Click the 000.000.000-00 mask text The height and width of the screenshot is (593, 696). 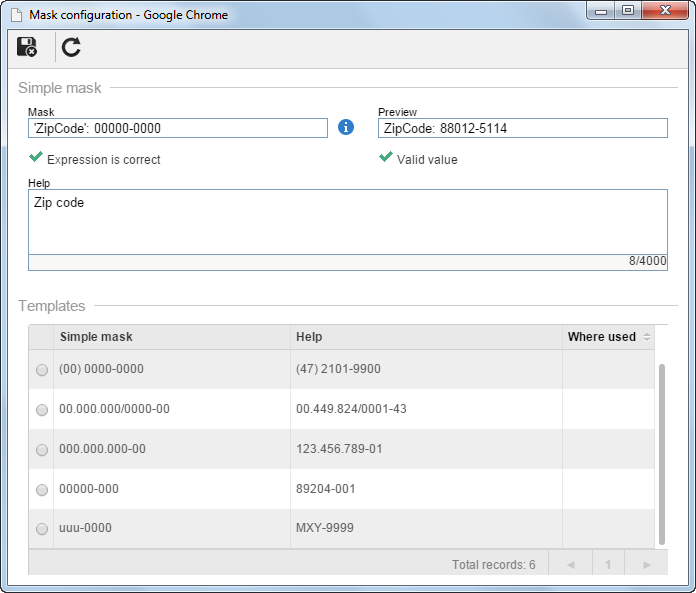coord(103,449)
